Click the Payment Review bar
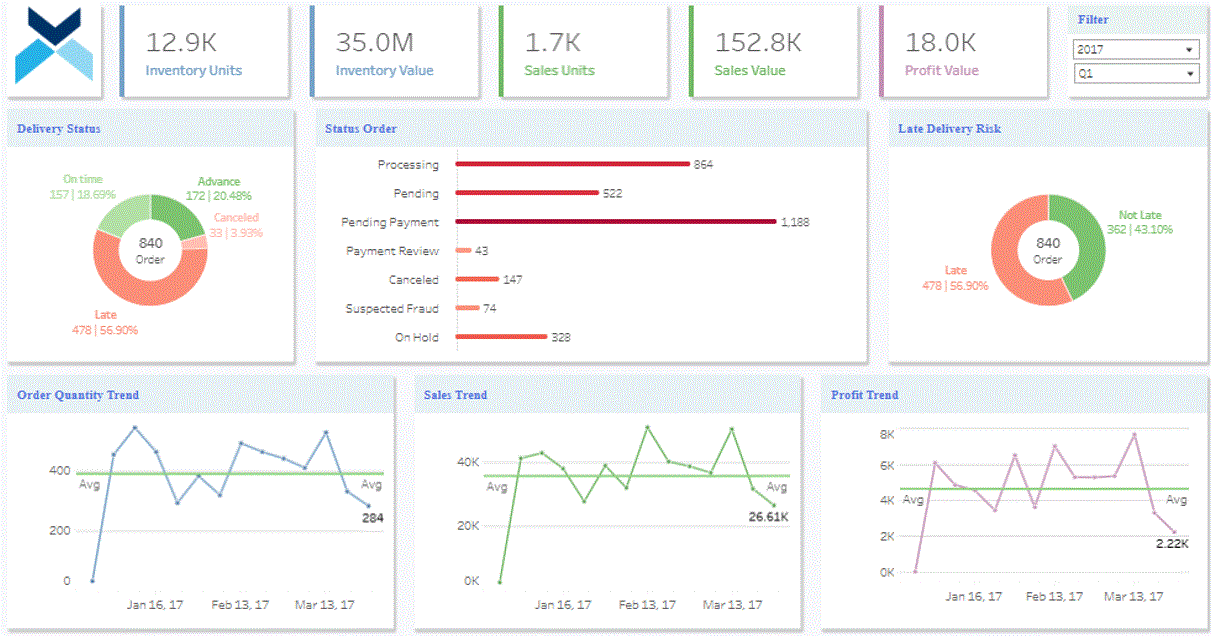This screenshot has height=636, width=1211. 463,251
